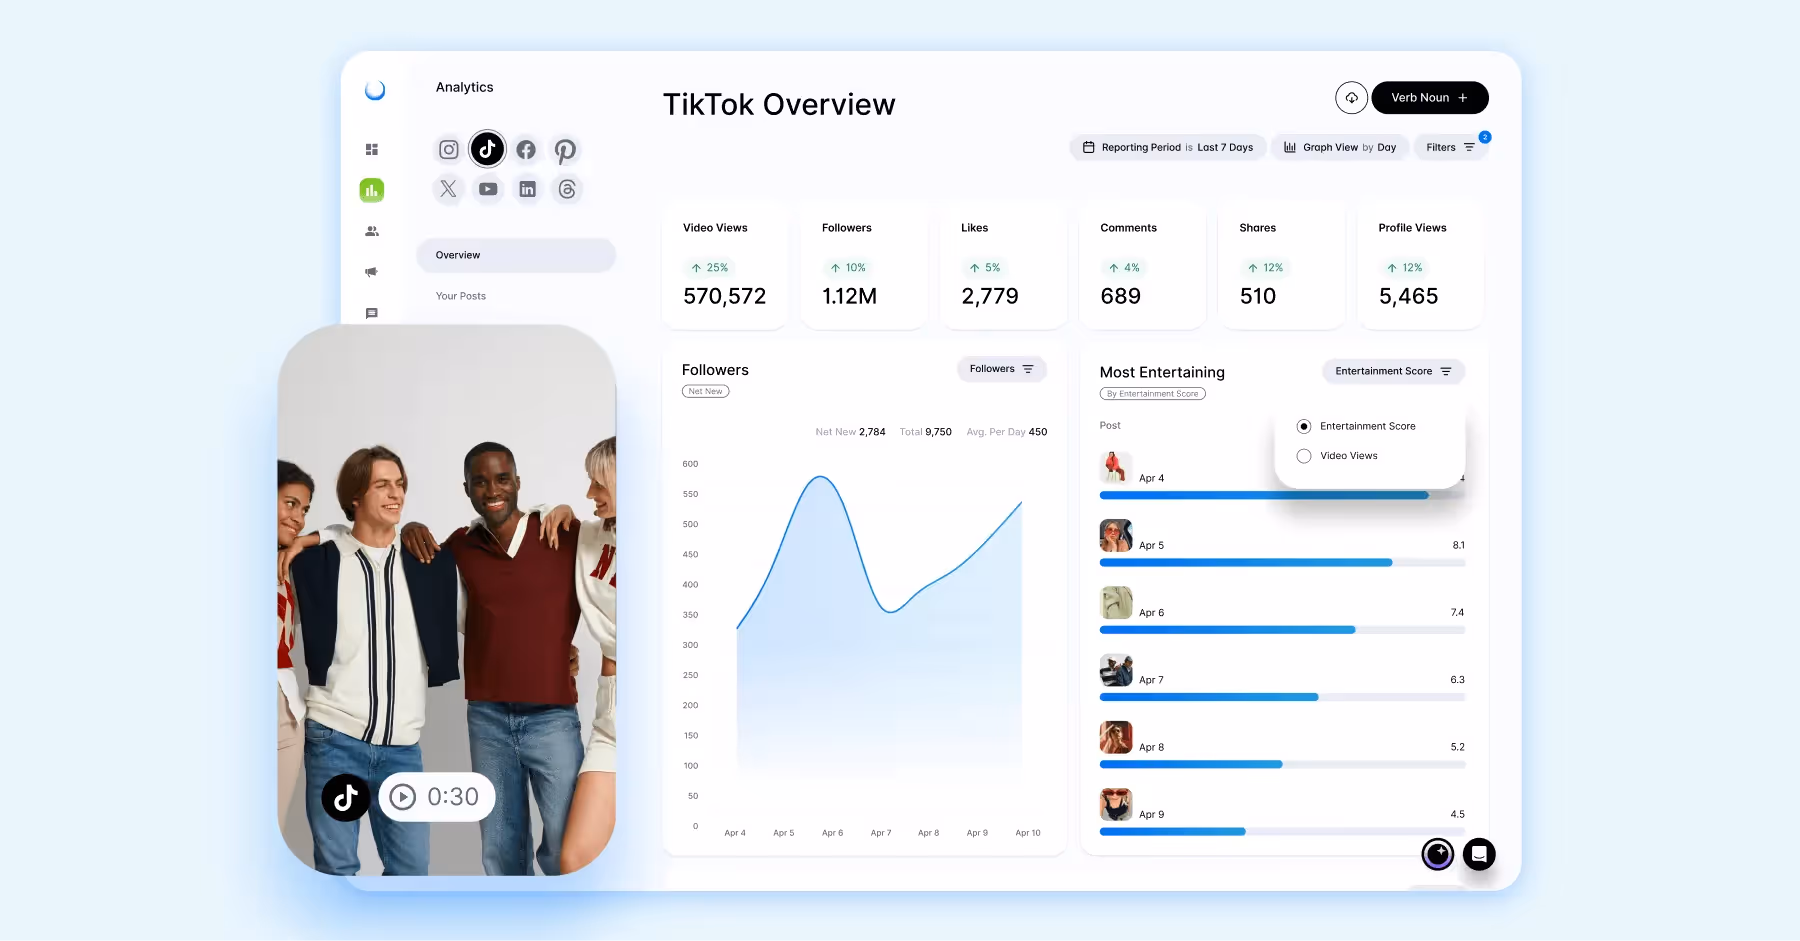Play the 0:30 TikTok video preview

point(436,797)
